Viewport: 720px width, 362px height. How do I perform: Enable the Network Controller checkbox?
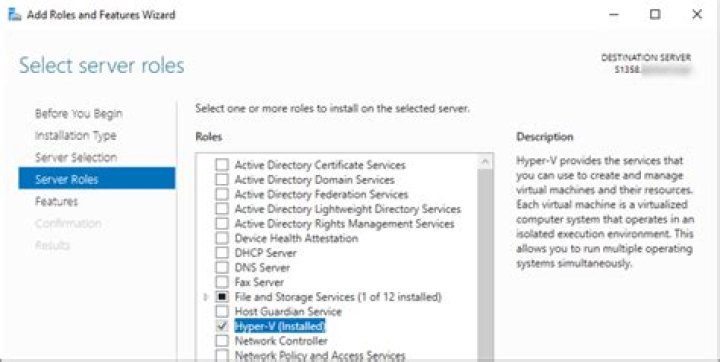[222, 341]
